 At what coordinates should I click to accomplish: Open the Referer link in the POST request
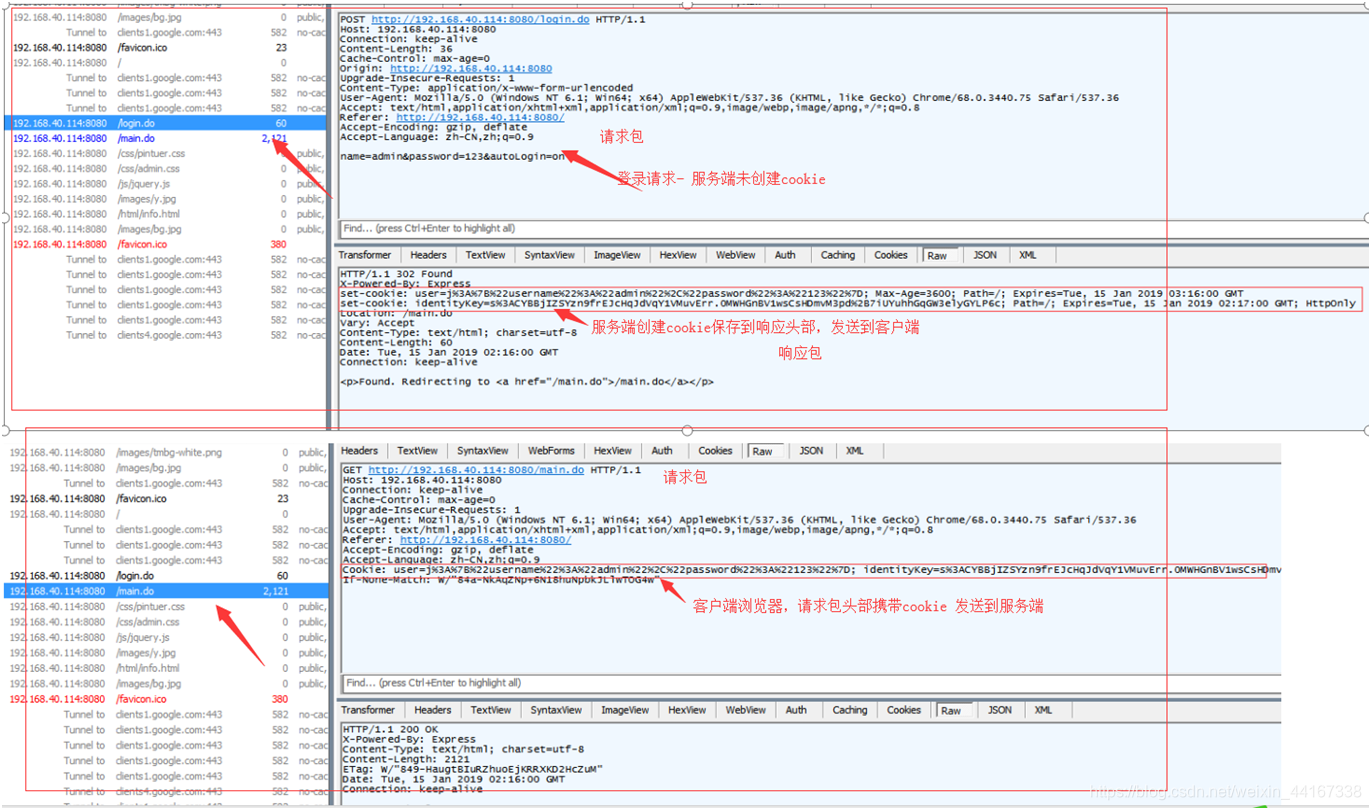tap(480, 118)
